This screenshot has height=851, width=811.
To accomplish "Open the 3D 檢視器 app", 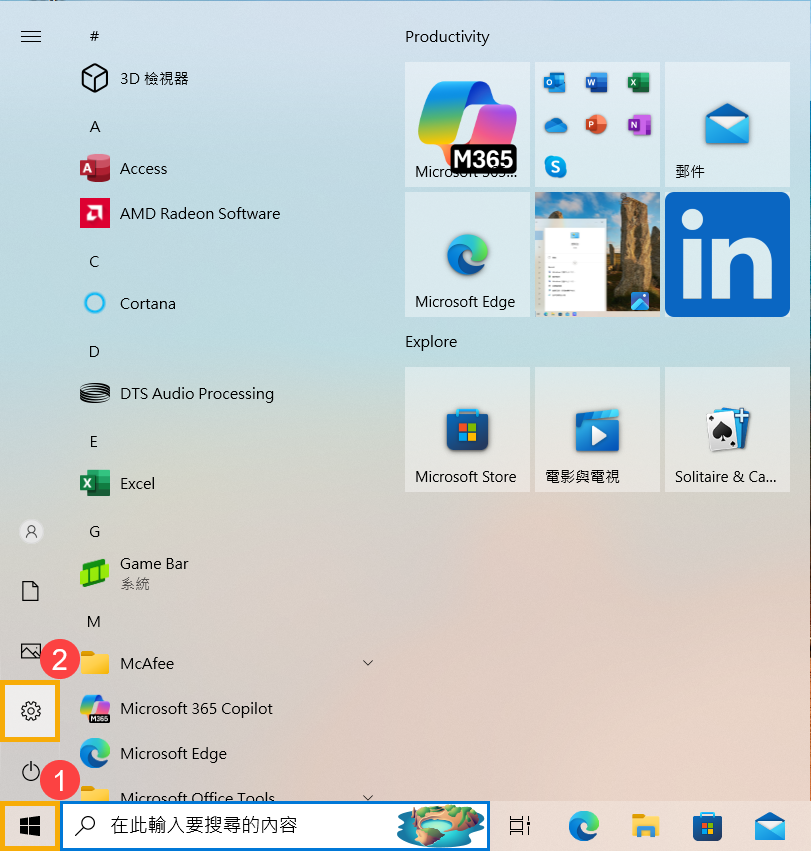I will (x=135, y=79).
